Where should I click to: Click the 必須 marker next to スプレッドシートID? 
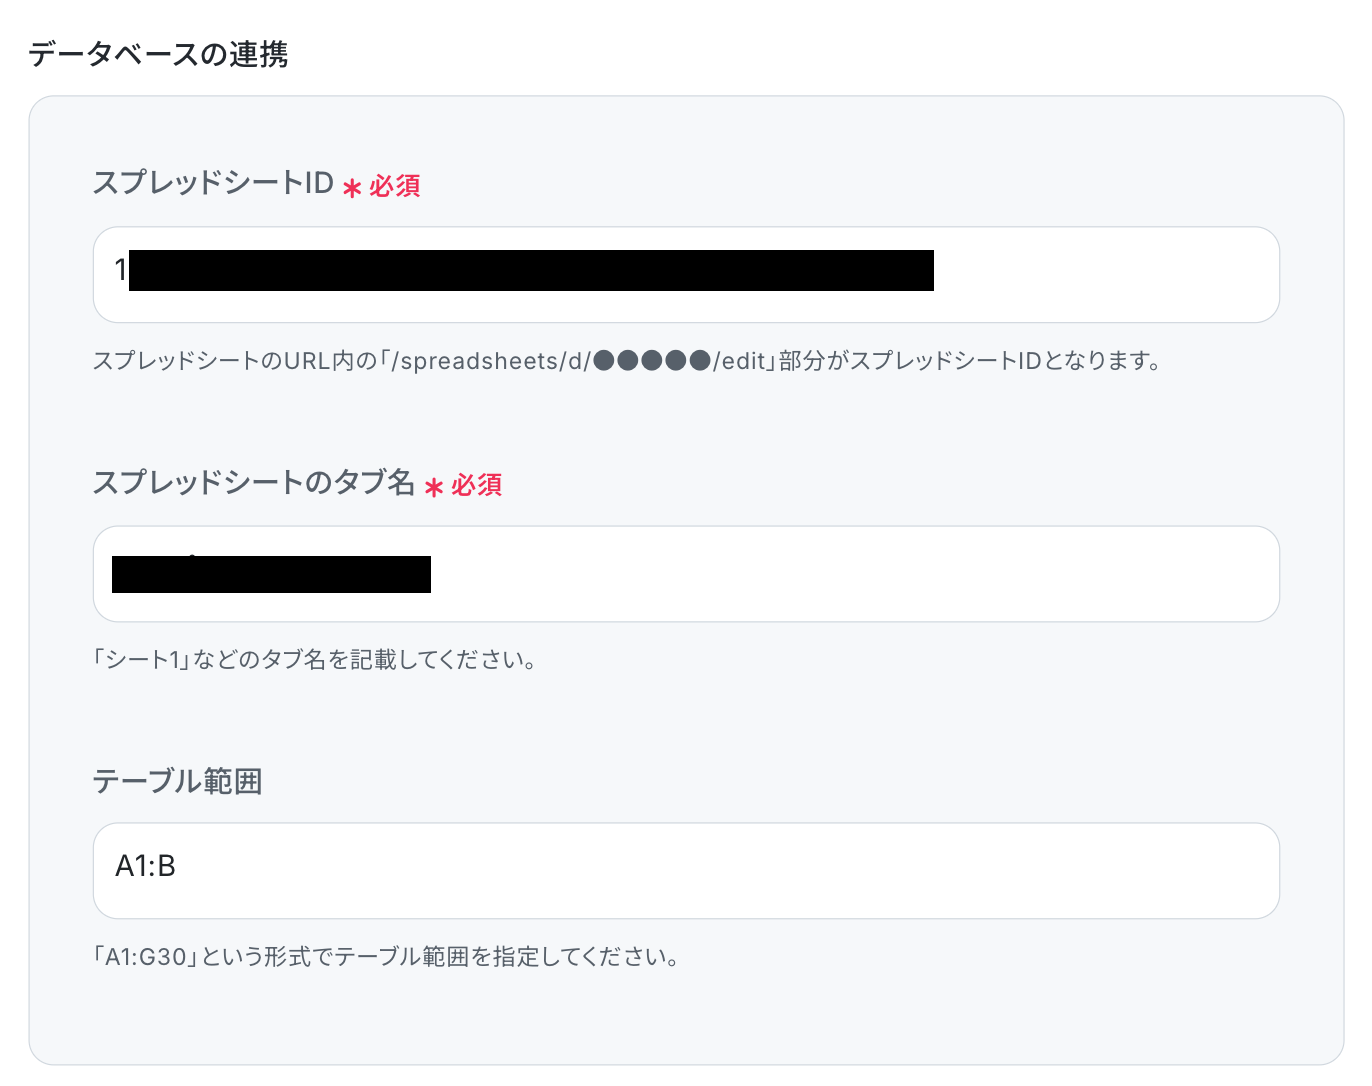pyautogui.click(x=395, y=186)
